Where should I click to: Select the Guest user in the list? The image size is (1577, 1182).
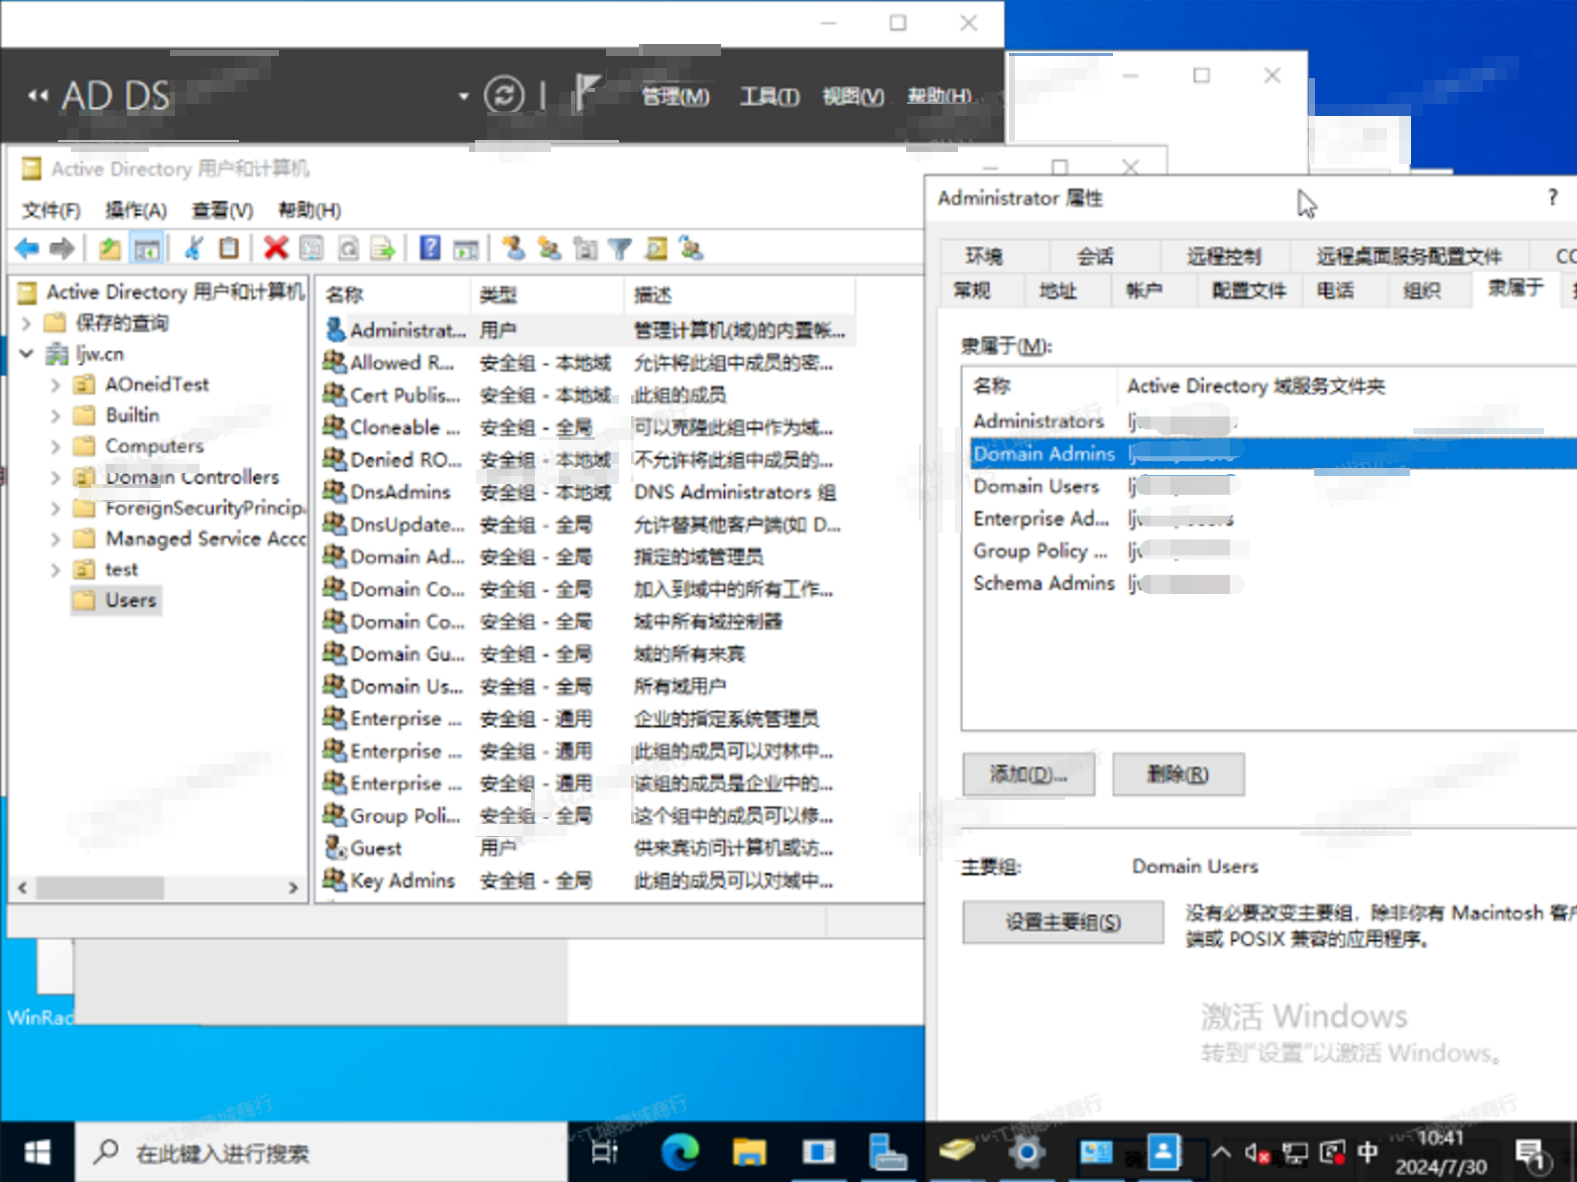[376, 848]
